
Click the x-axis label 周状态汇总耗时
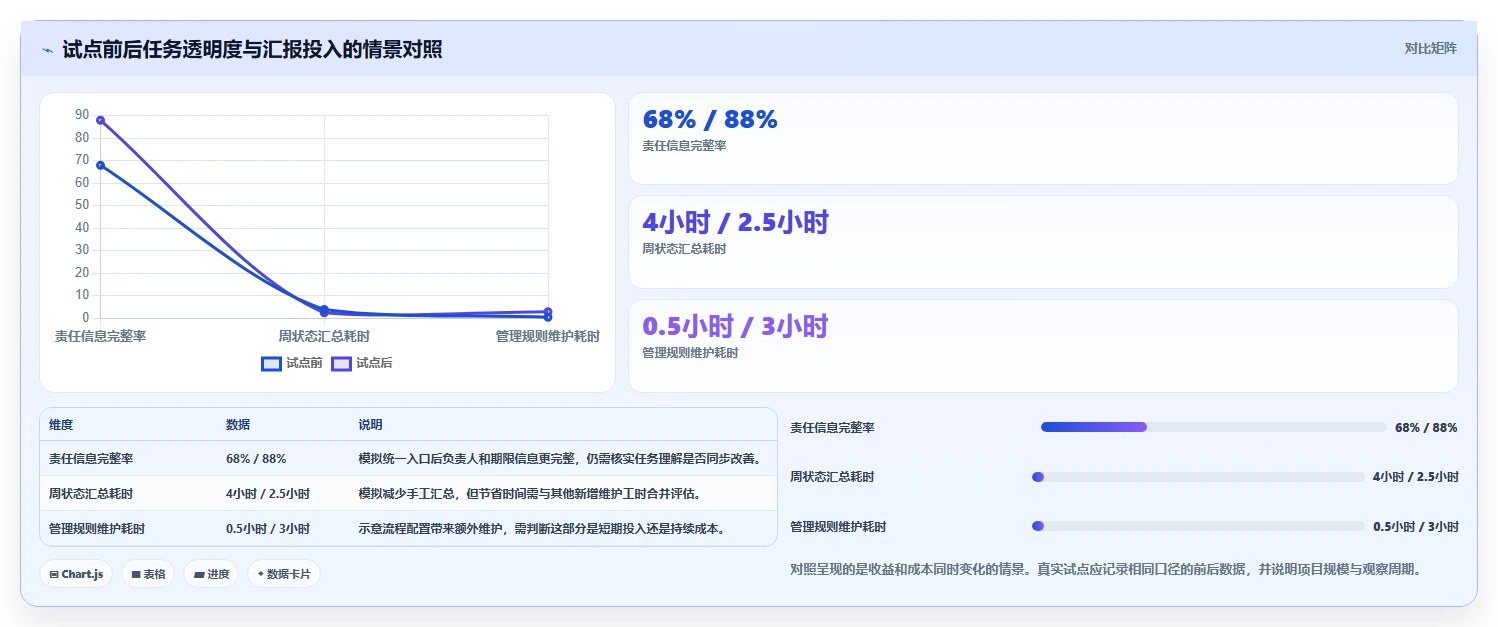[x=323, y=337]
